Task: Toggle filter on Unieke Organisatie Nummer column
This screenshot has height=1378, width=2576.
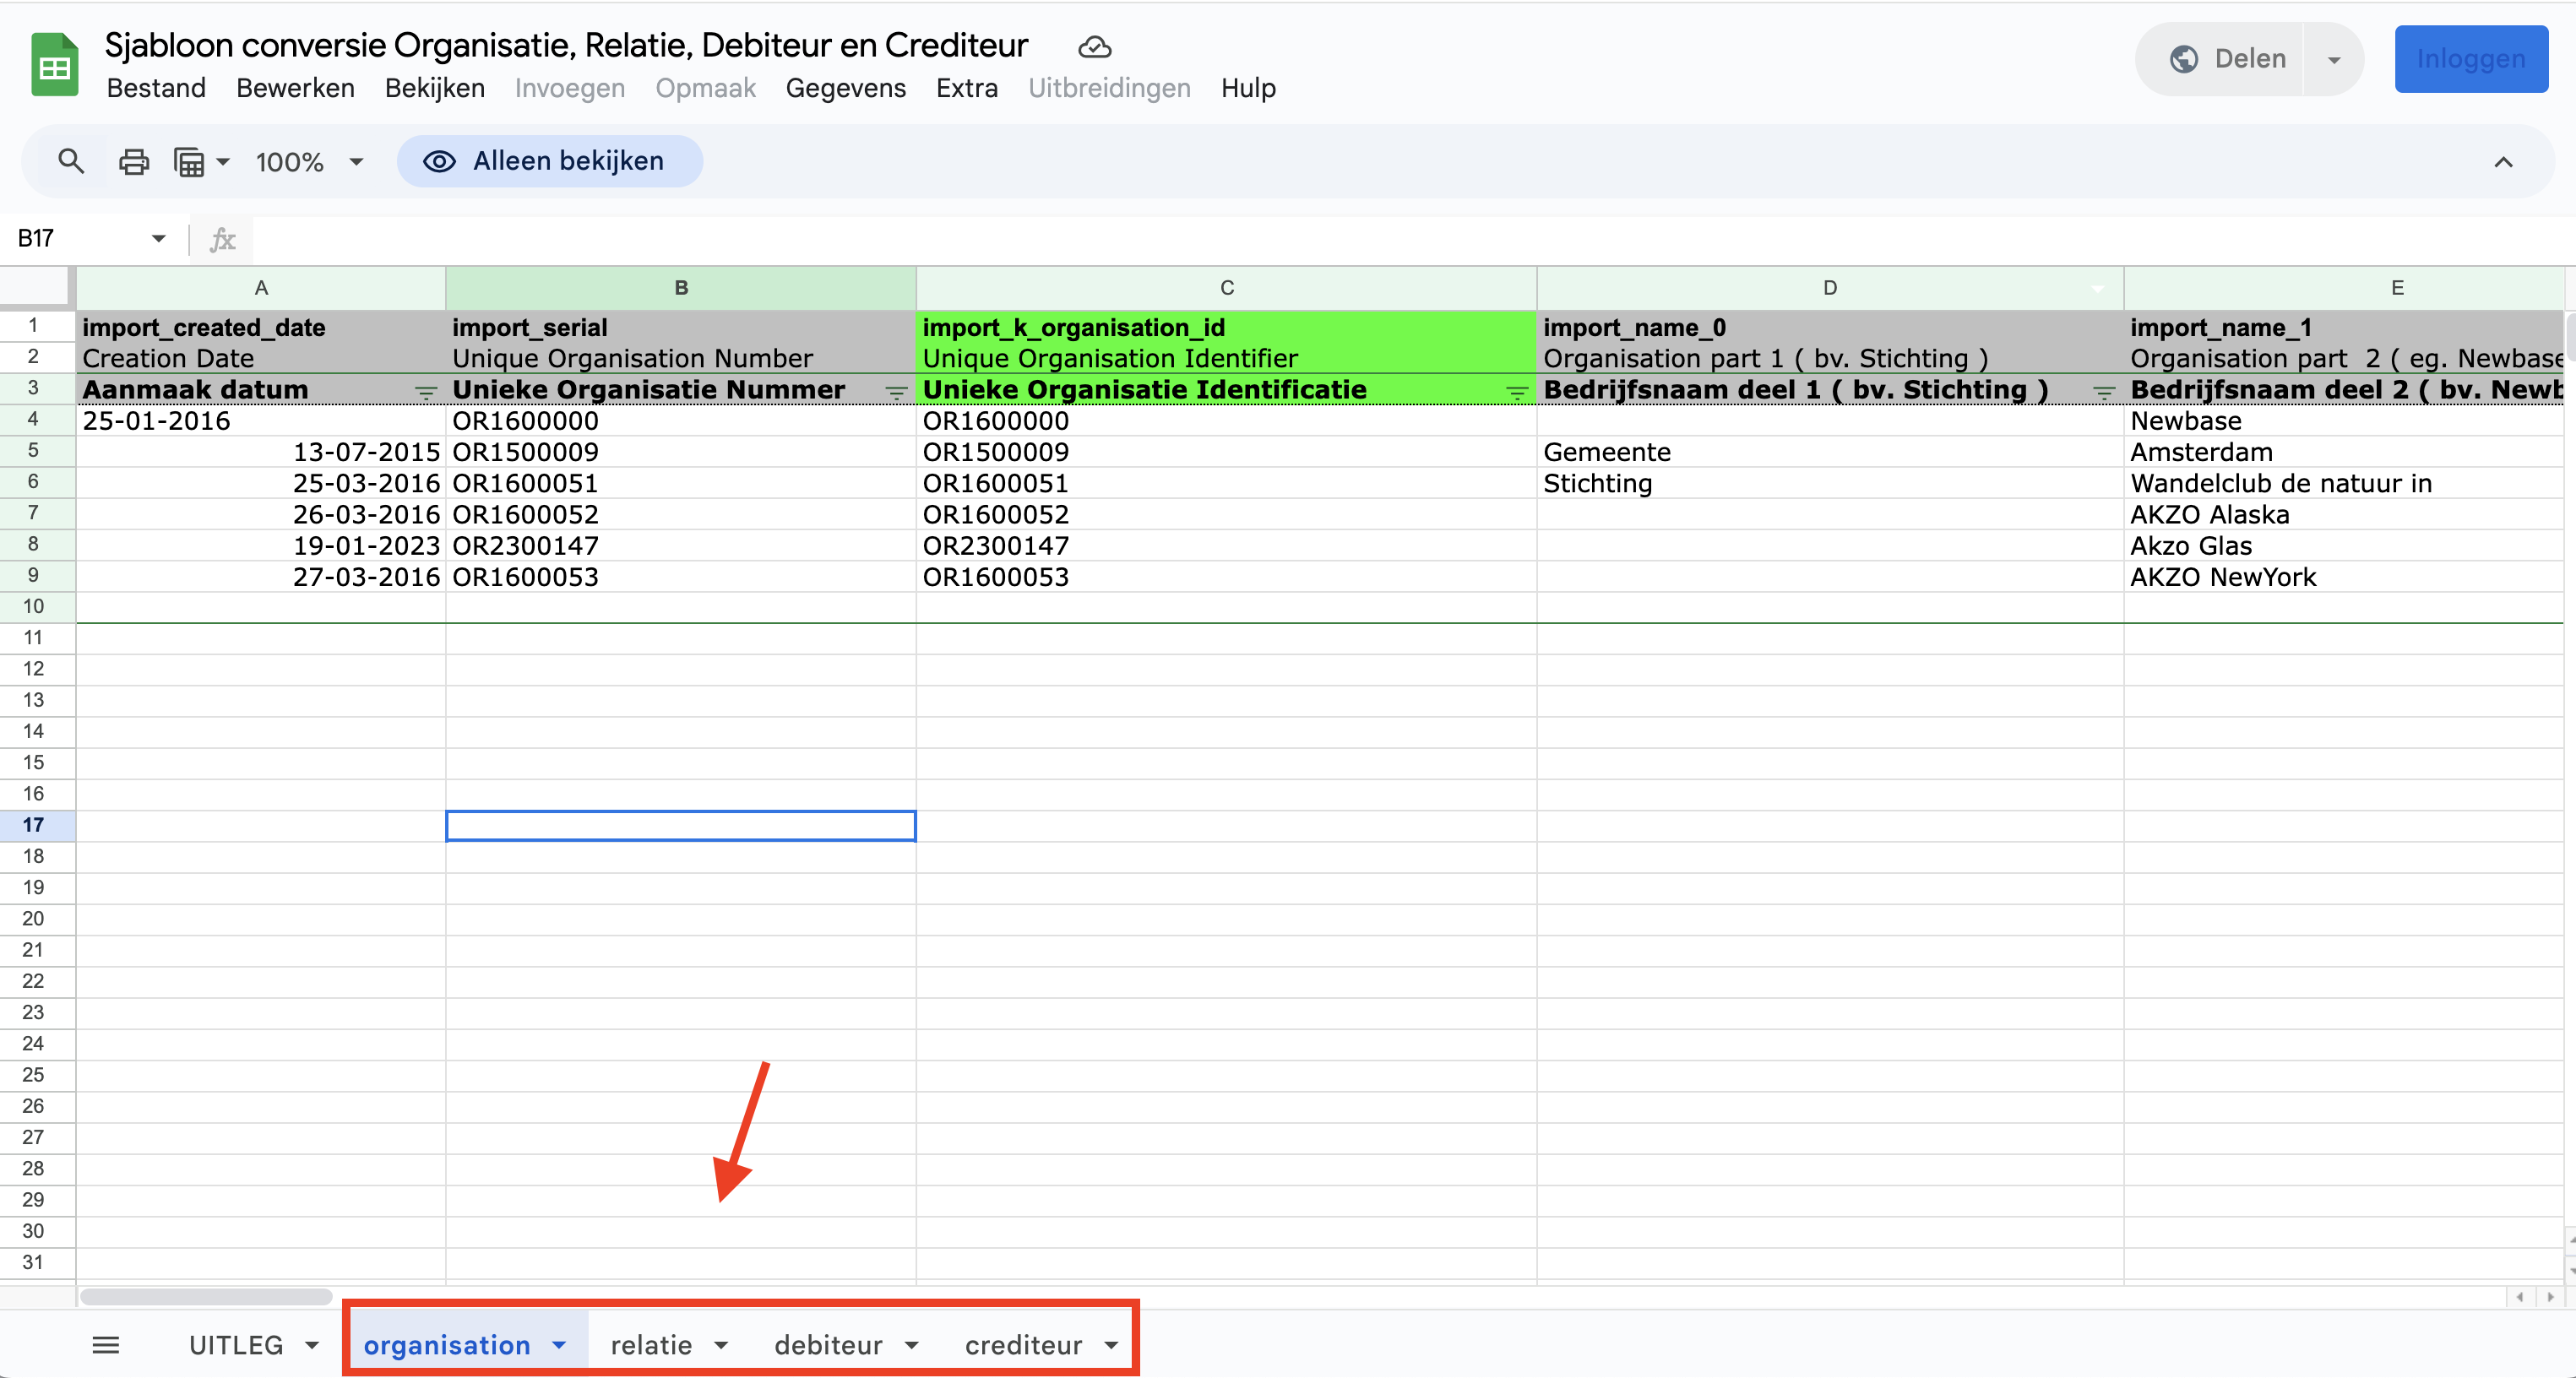Action: pos(896,392)
